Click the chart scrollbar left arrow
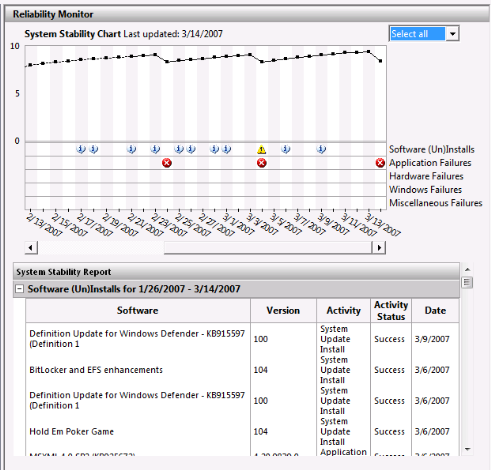491x470 pixels. [31, 248]
